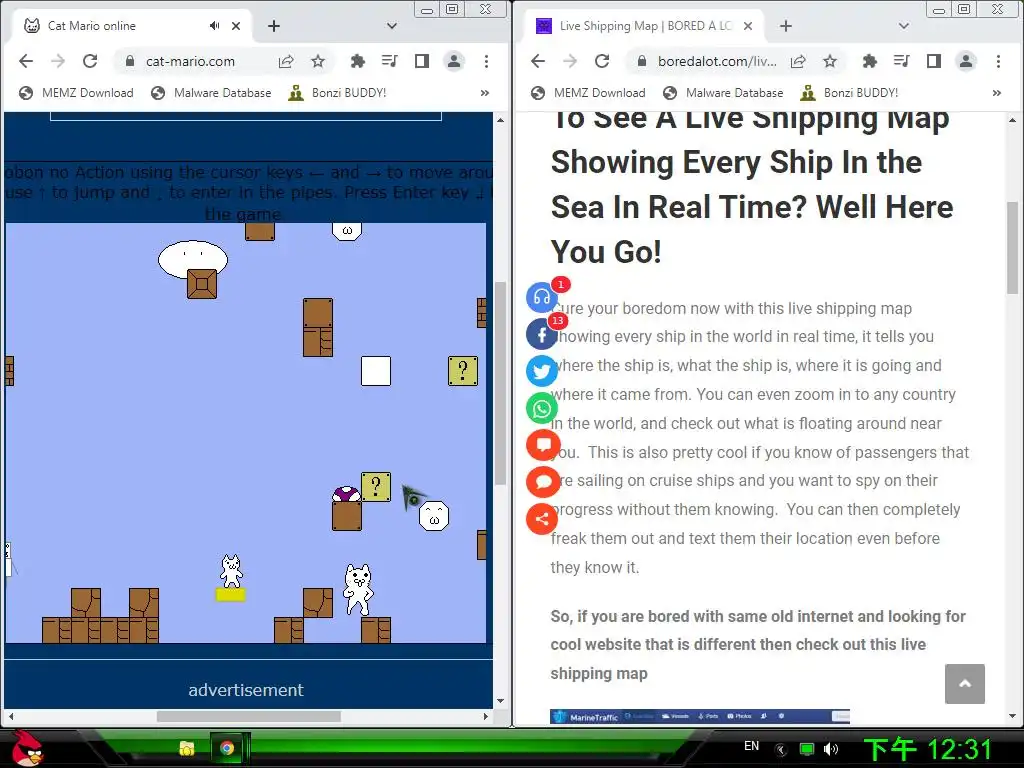This screenshot has height=768, width=1024.
Task: Reload the boredalot.com page
Action: 601,61
